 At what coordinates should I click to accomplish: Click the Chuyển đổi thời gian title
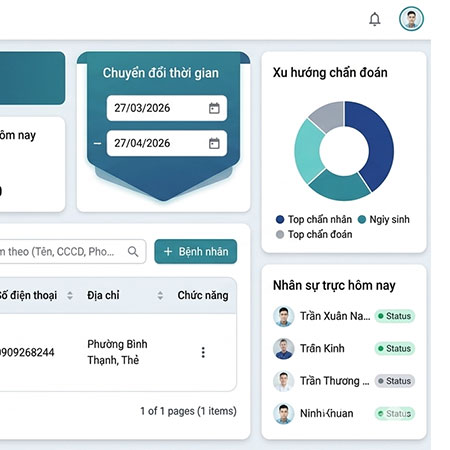coord(161,73)
